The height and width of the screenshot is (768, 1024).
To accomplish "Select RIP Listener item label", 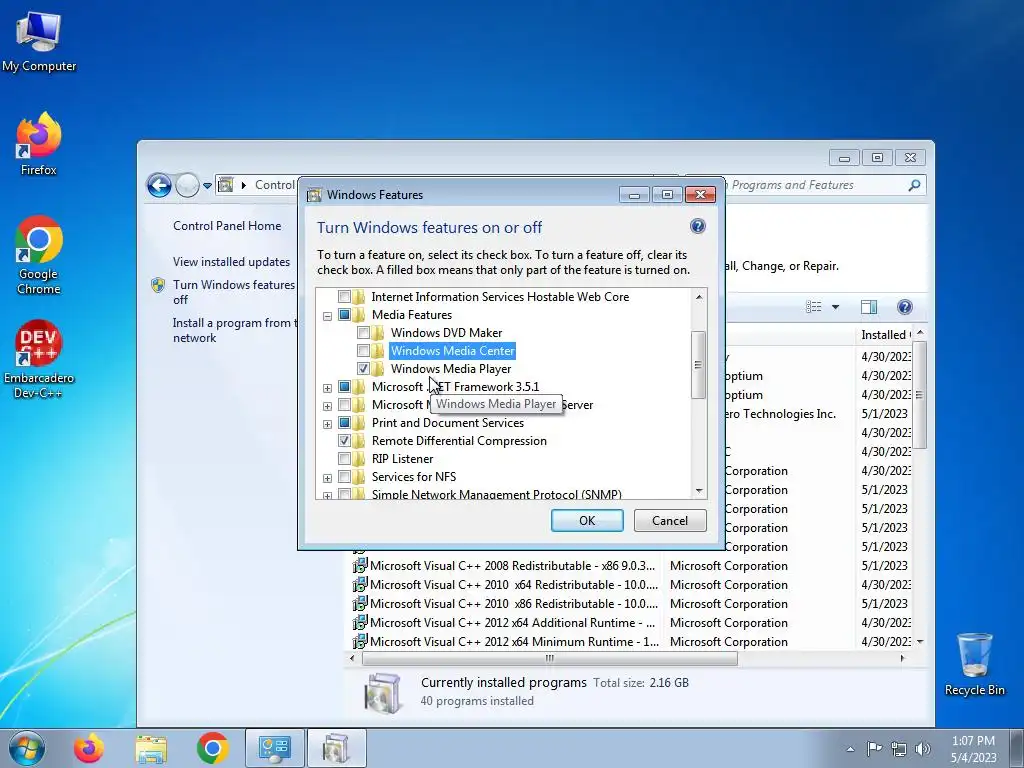I will (402, 458).
